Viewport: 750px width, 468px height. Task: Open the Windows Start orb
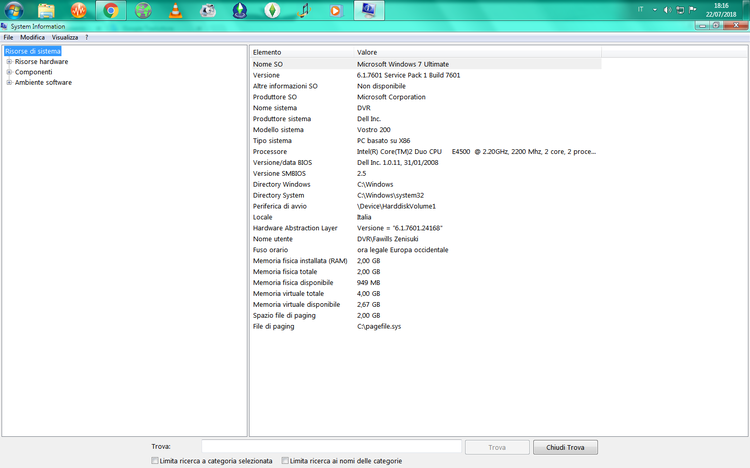click(x=13, y=10)
